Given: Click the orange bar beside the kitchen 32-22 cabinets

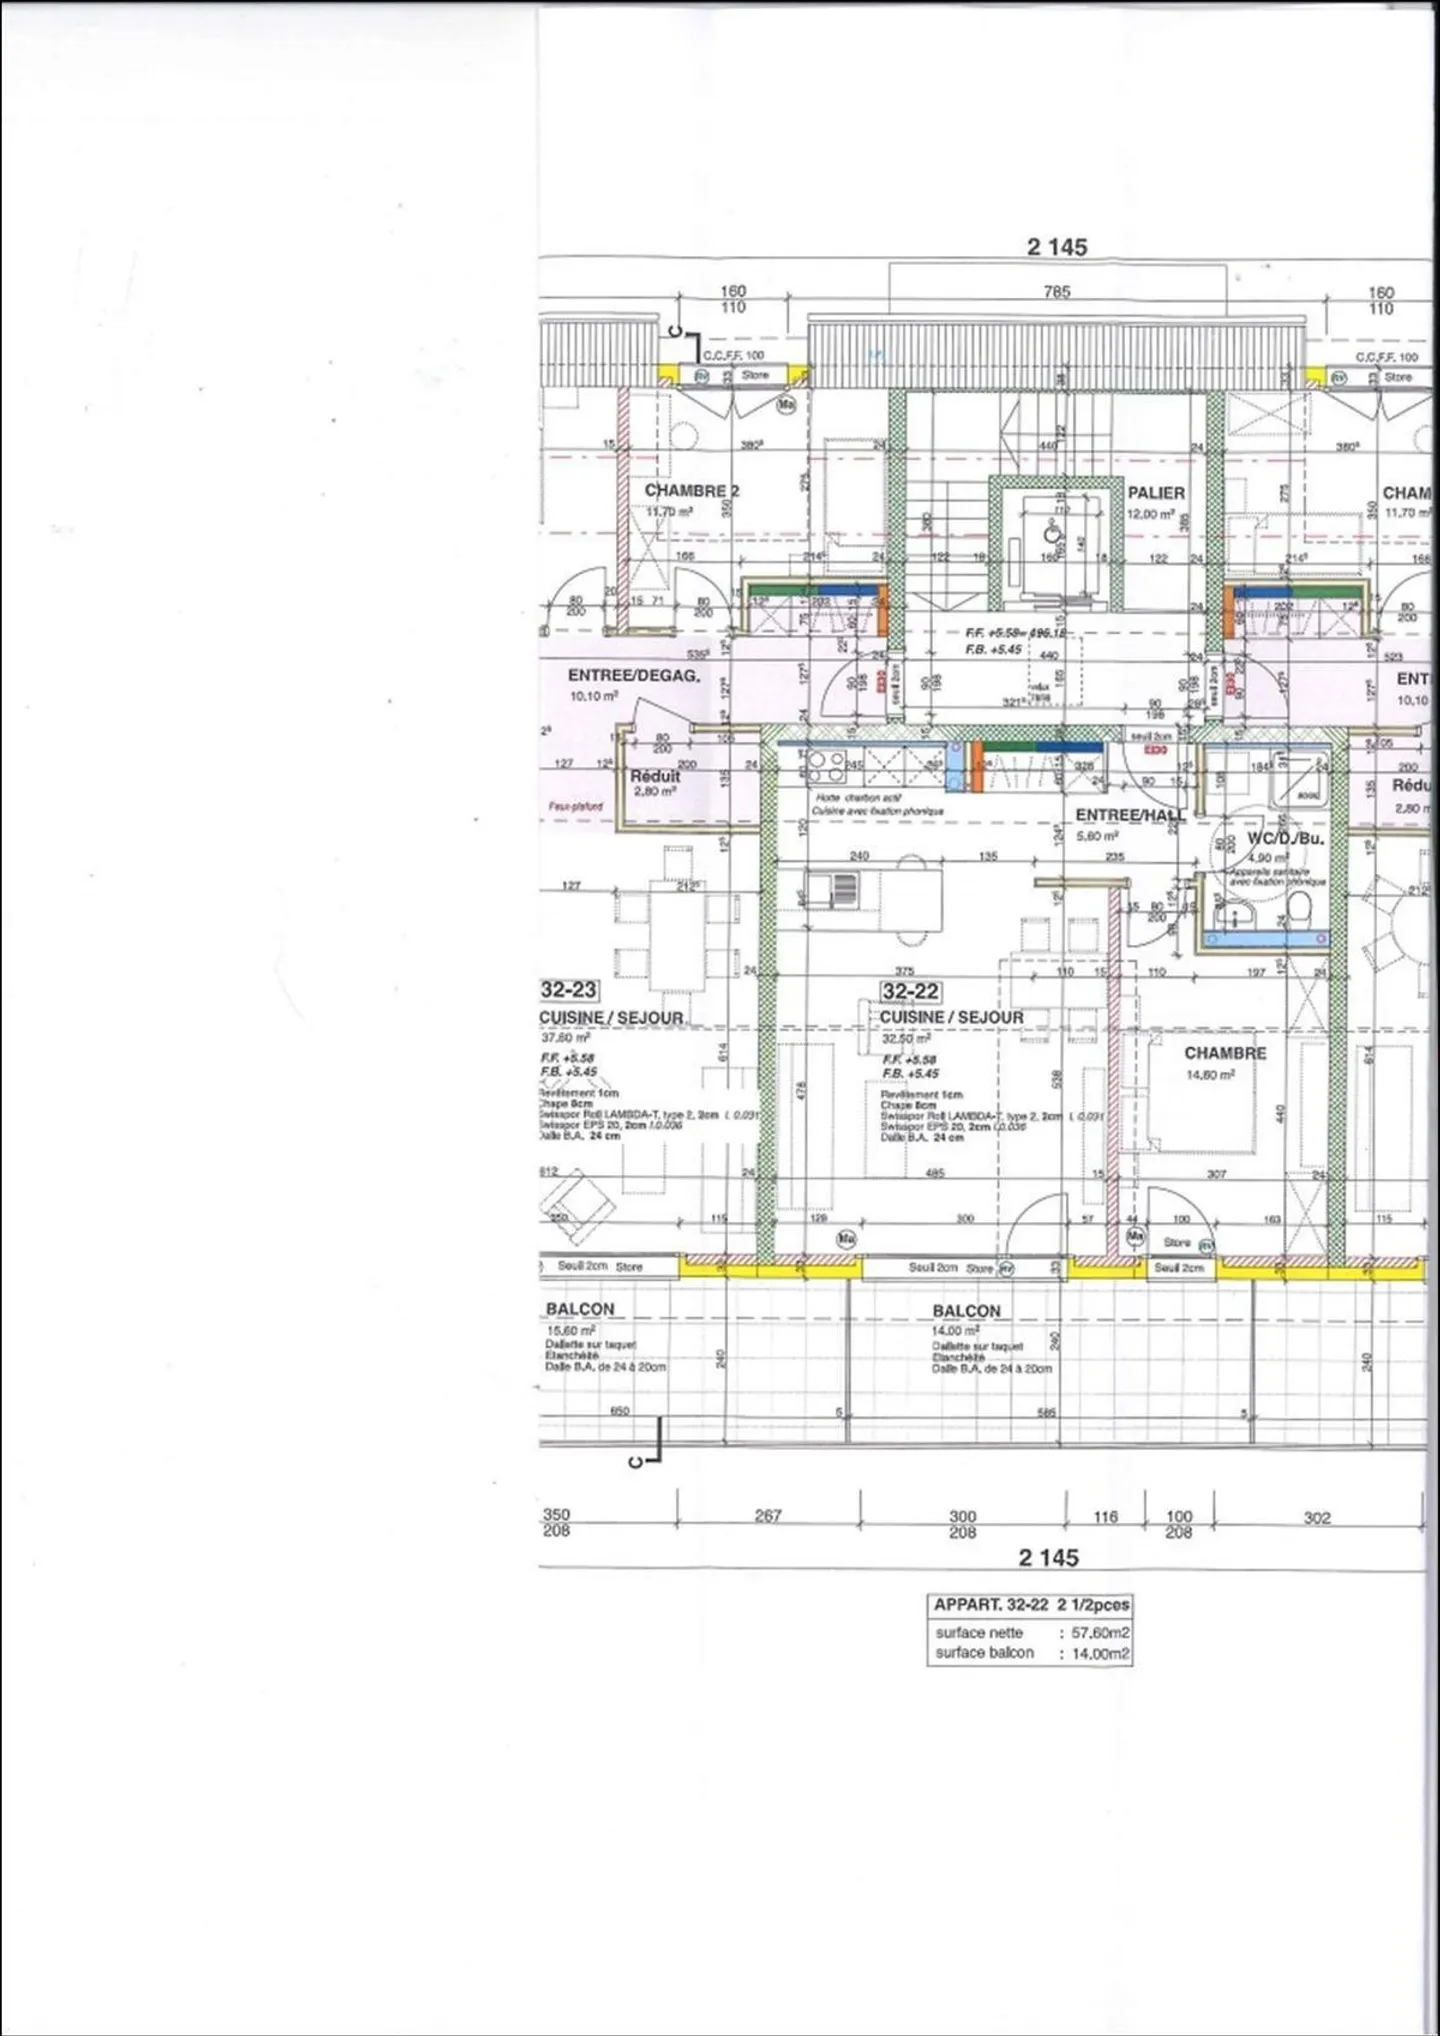Looking at the screenshot, I should (973, 768).
